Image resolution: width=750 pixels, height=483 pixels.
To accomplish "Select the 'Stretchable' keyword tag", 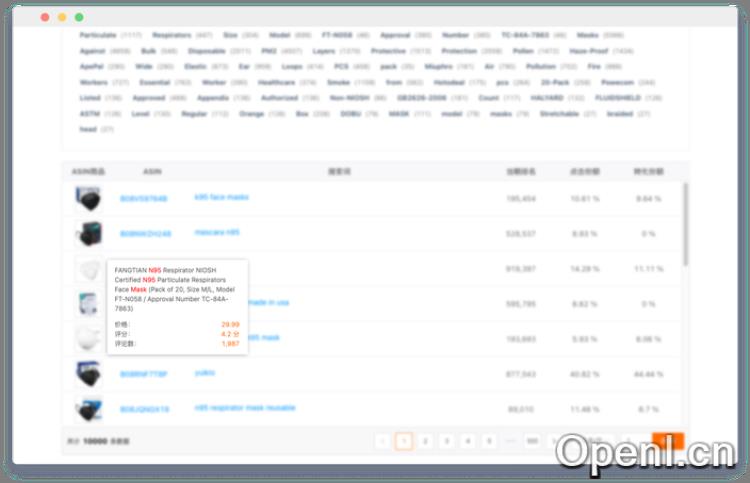I will coord(559,114).
